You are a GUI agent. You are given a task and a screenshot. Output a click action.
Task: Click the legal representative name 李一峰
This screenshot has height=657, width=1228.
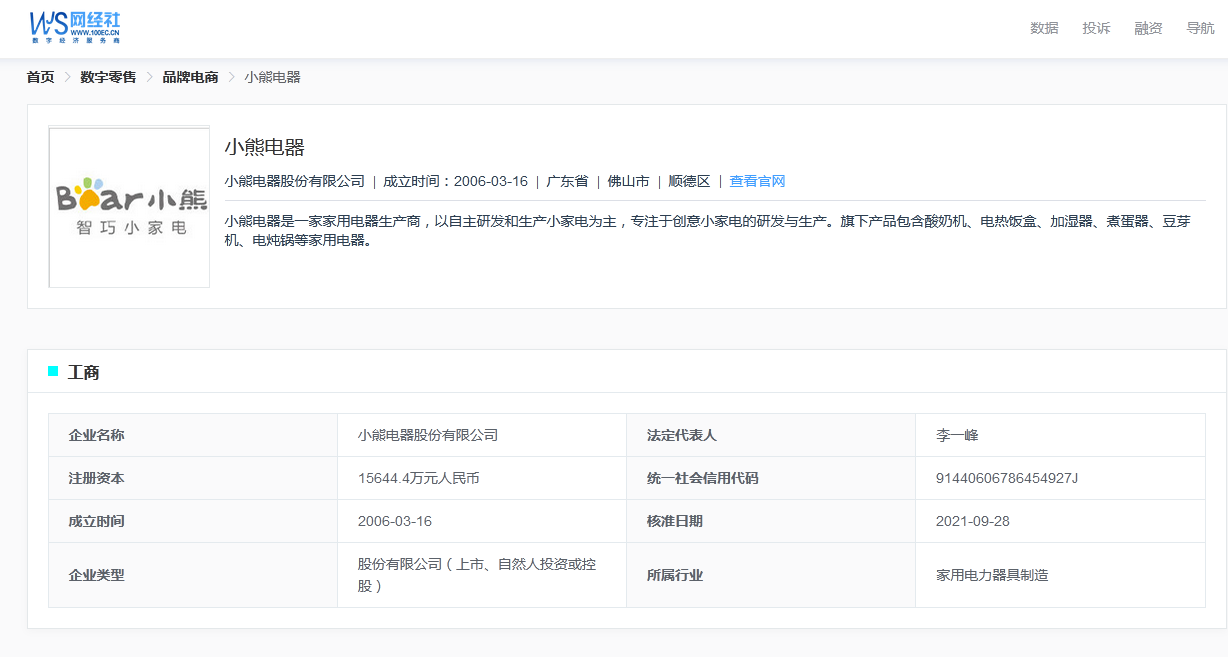pyautogui.click(x=957, y=435)
